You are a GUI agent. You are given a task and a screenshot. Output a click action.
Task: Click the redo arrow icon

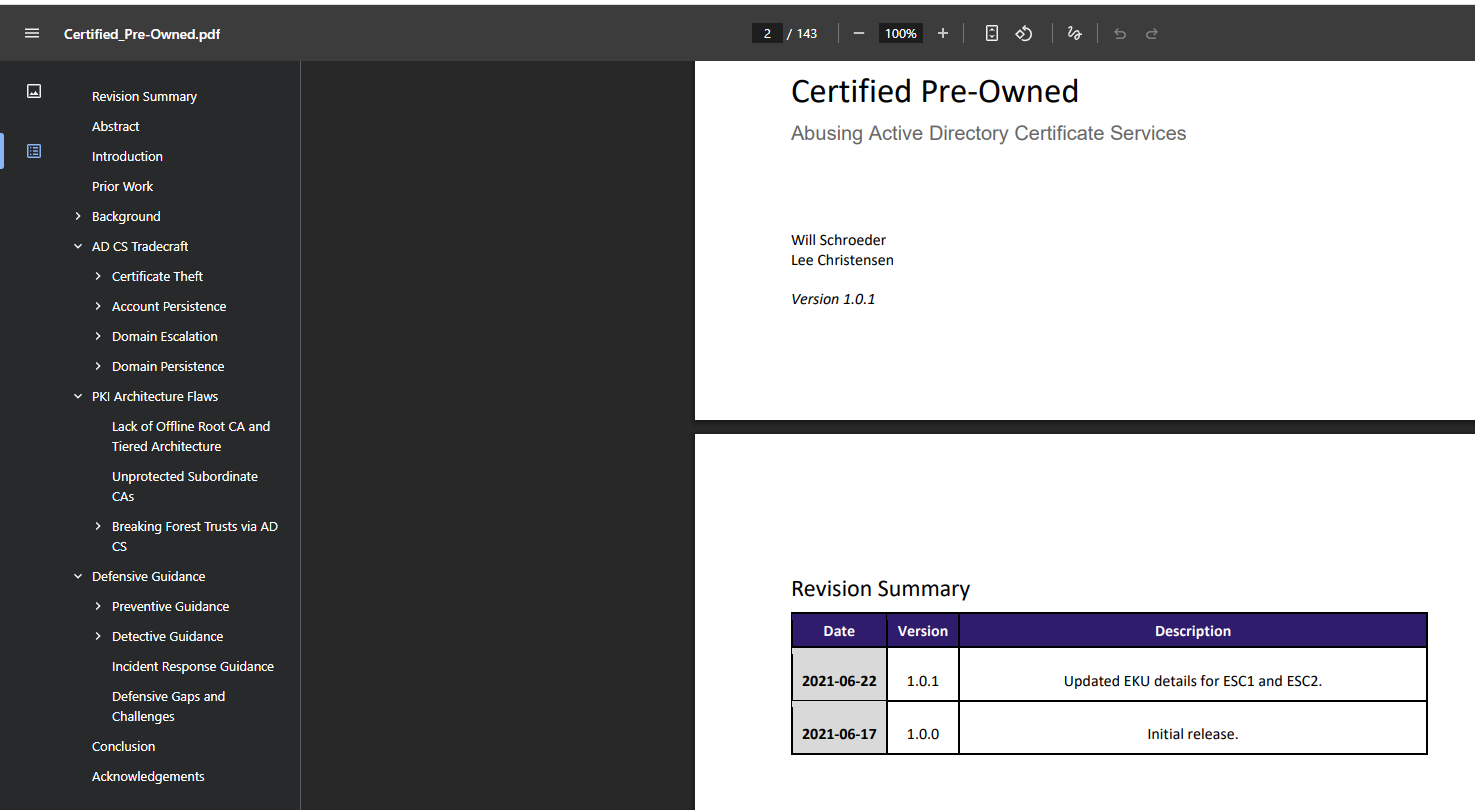1152,33
